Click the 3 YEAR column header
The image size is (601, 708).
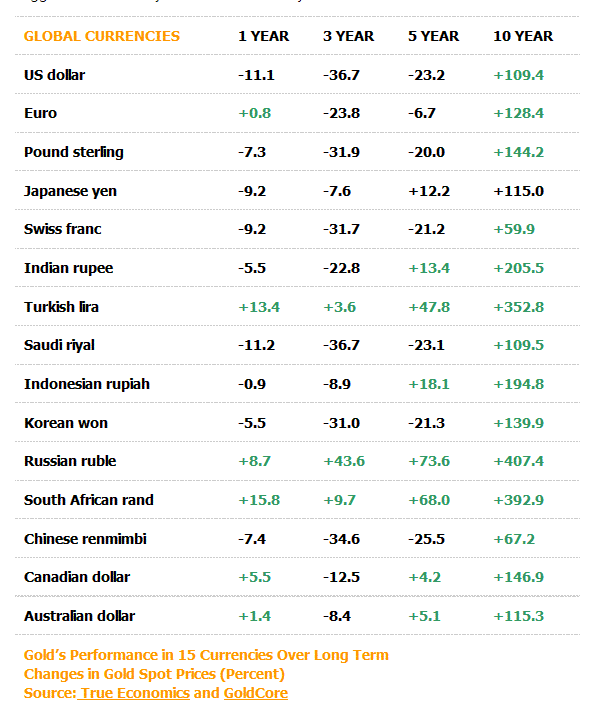tap(348, 36)
